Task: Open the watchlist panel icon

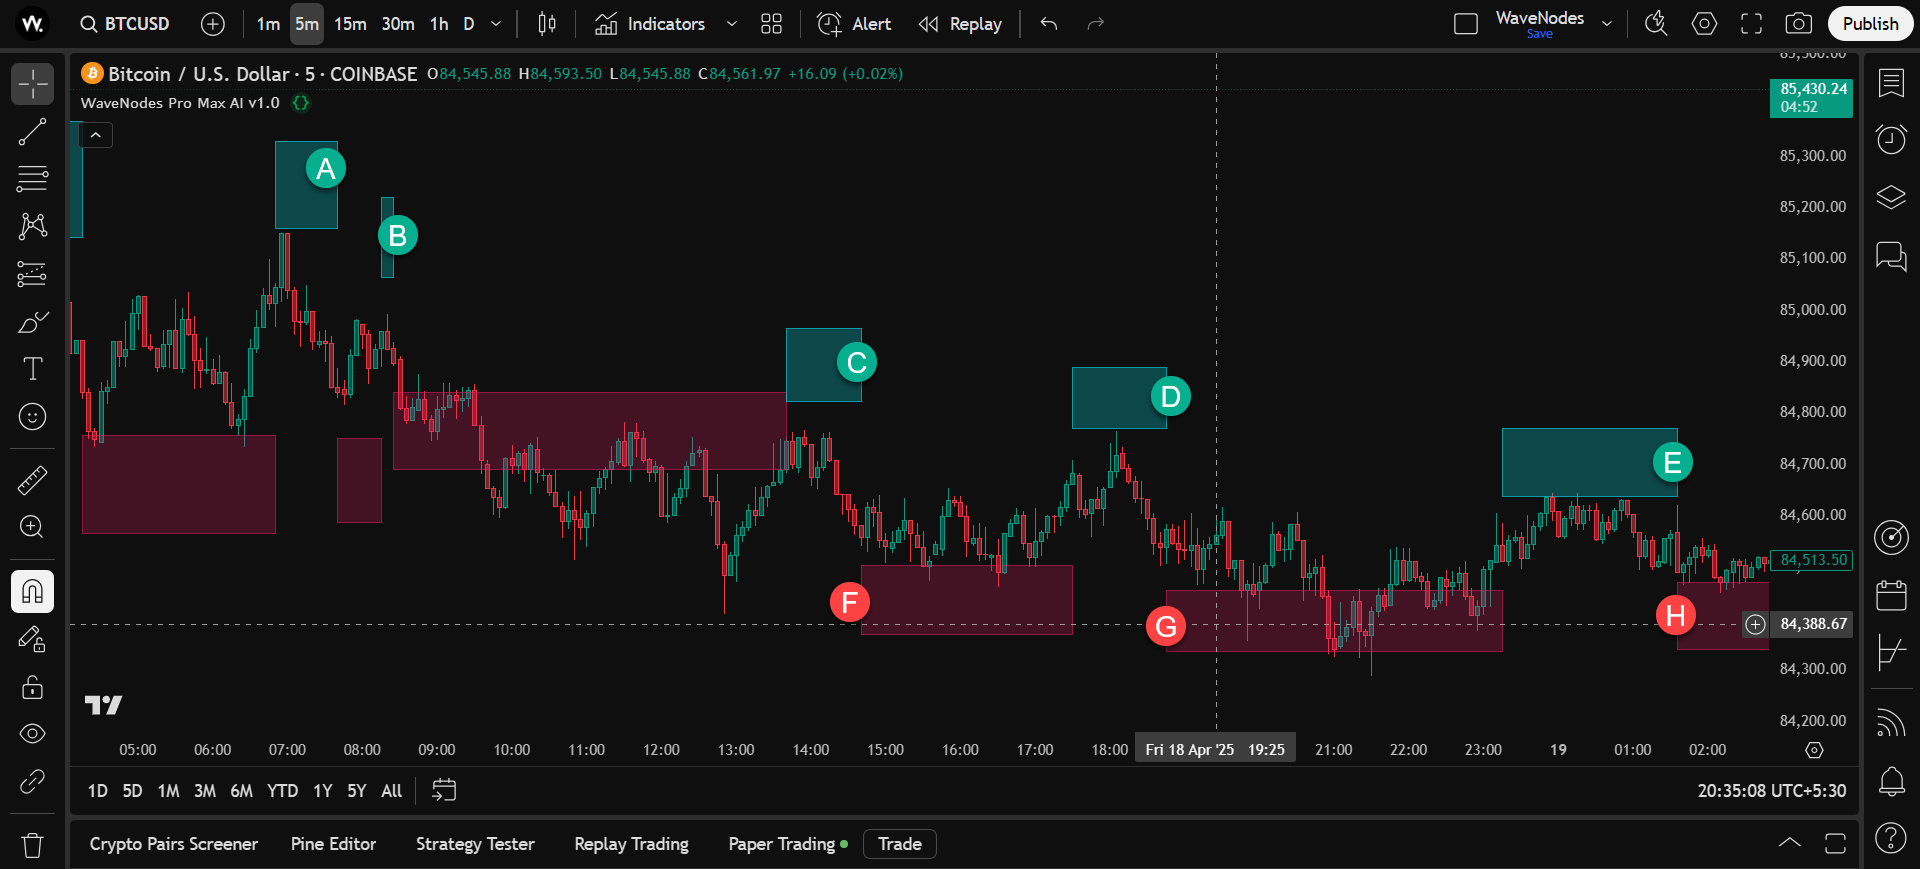Action: [1890, 84]
